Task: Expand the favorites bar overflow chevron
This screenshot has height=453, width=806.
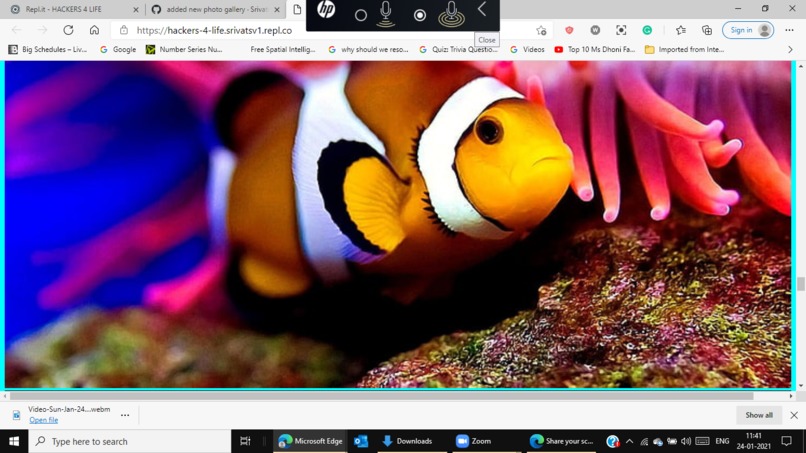Action: point(790,49)
